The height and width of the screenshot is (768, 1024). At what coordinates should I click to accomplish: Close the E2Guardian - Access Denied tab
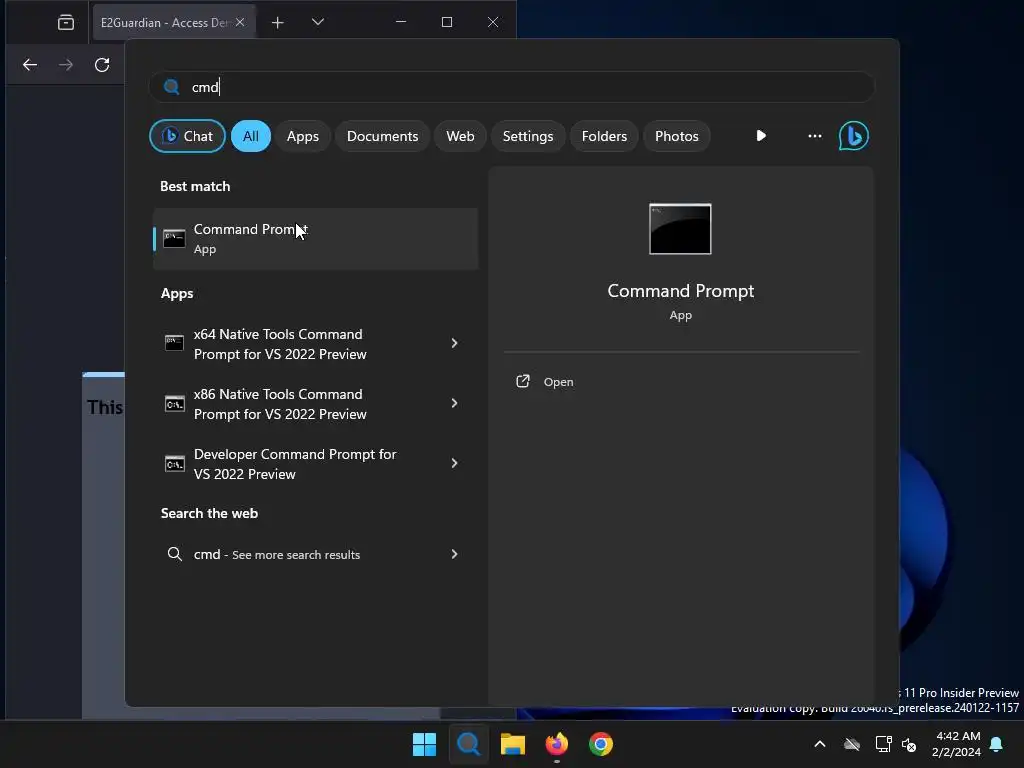[240, 22]
